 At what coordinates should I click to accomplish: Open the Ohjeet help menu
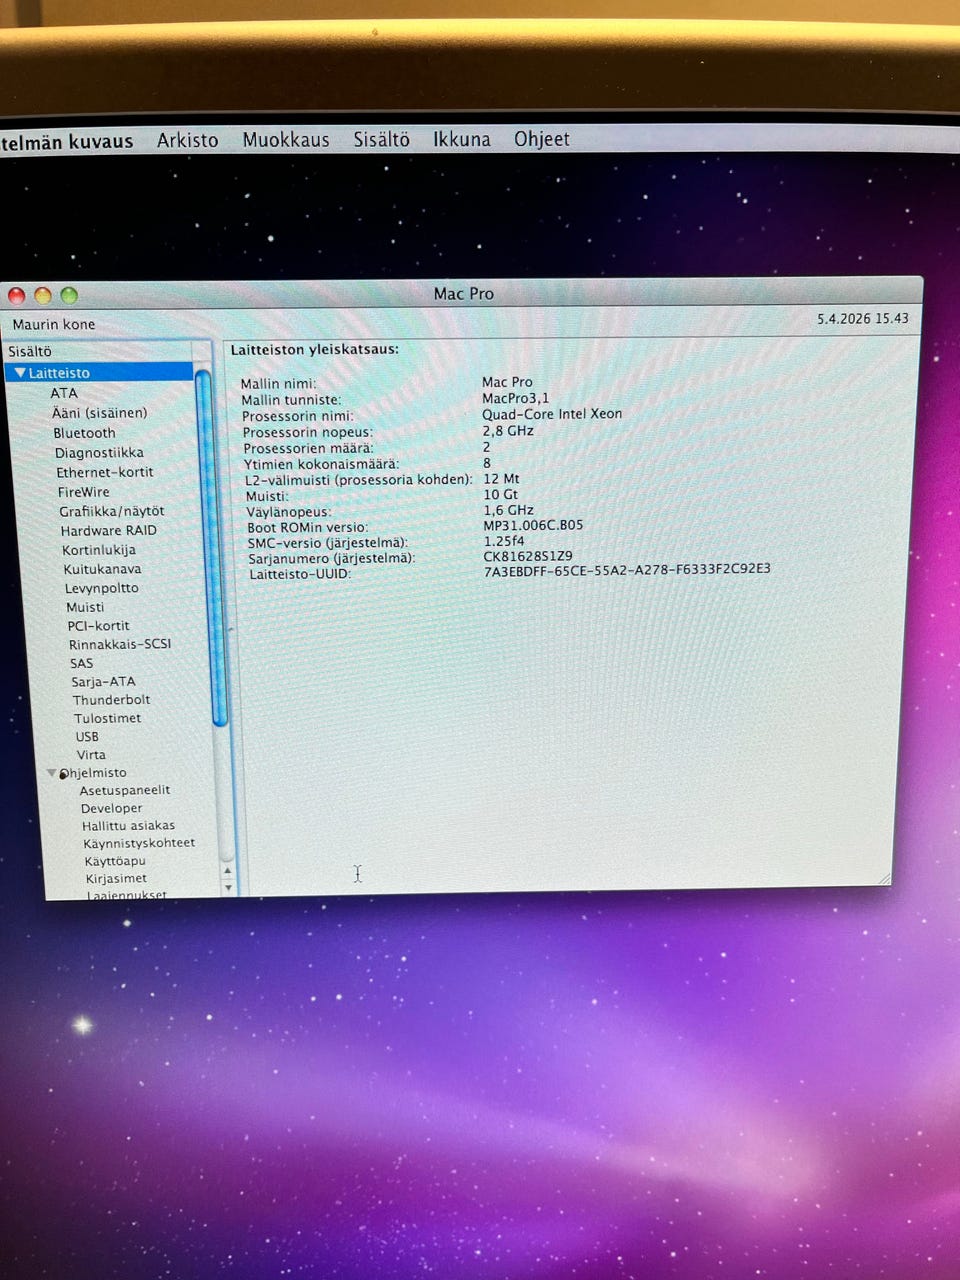541,140
